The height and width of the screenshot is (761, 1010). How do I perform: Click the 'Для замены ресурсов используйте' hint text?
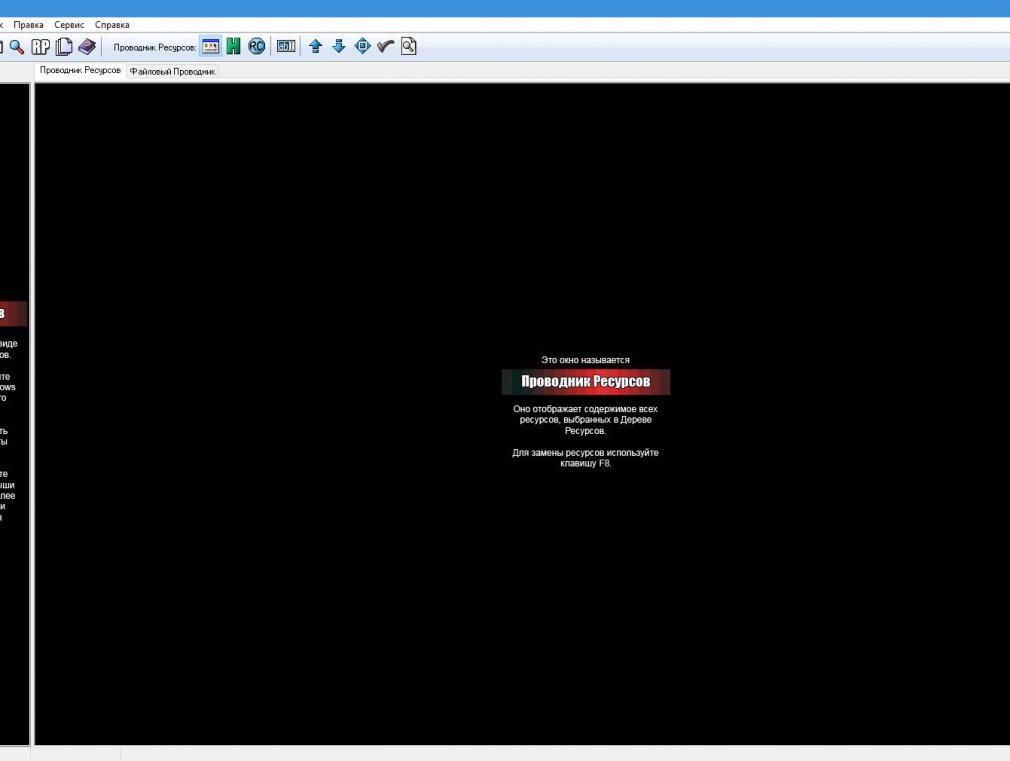tap(585, 452)
